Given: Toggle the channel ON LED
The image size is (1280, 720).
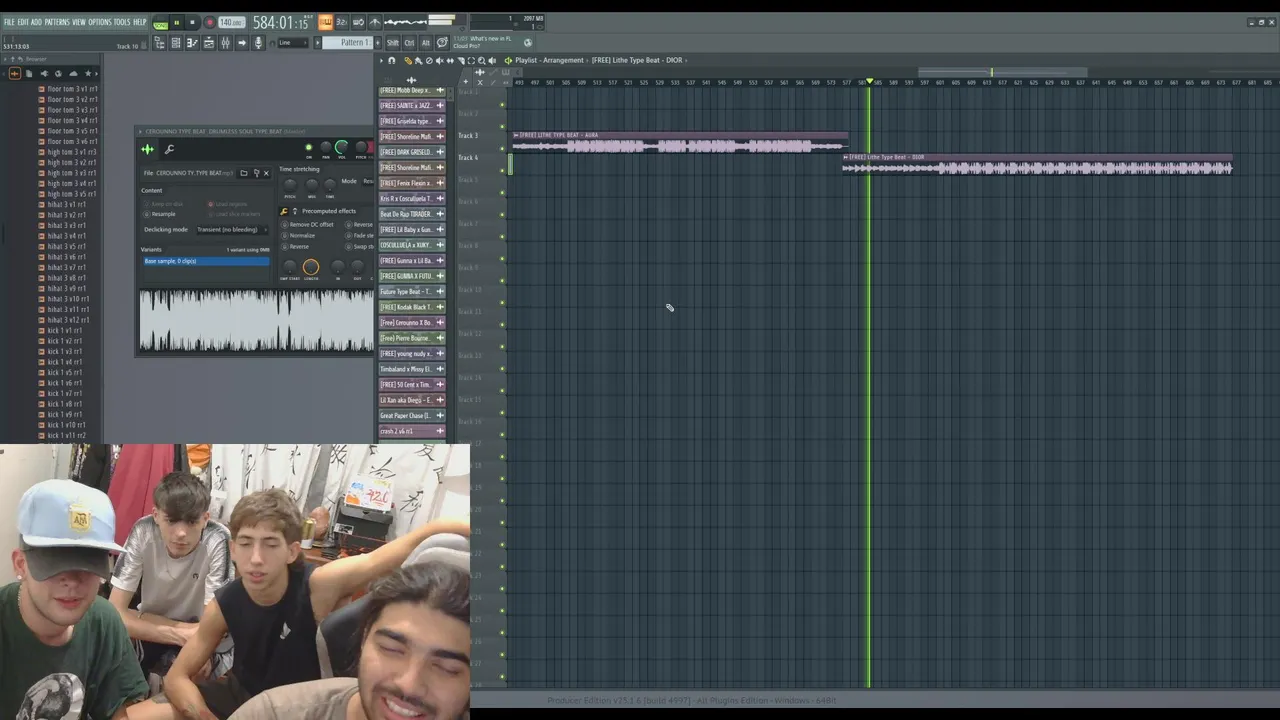Looking at the screenshot, I should 309,147.
